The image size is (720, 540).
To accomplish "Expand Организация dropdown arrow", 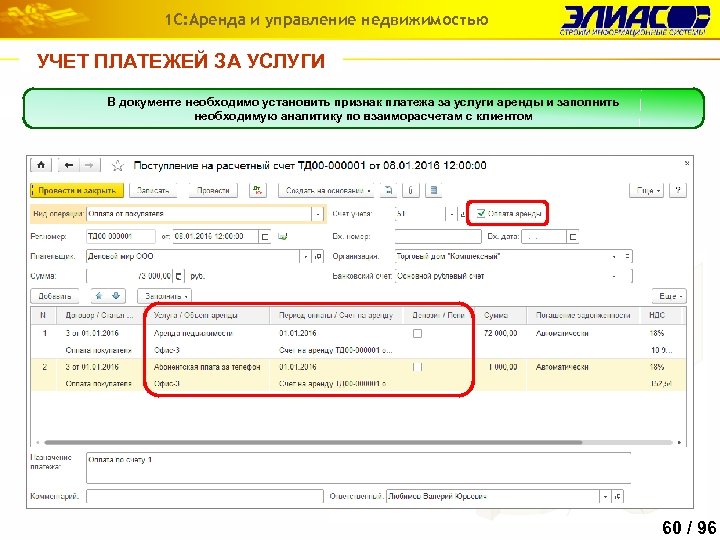I will tap(614, 256).
